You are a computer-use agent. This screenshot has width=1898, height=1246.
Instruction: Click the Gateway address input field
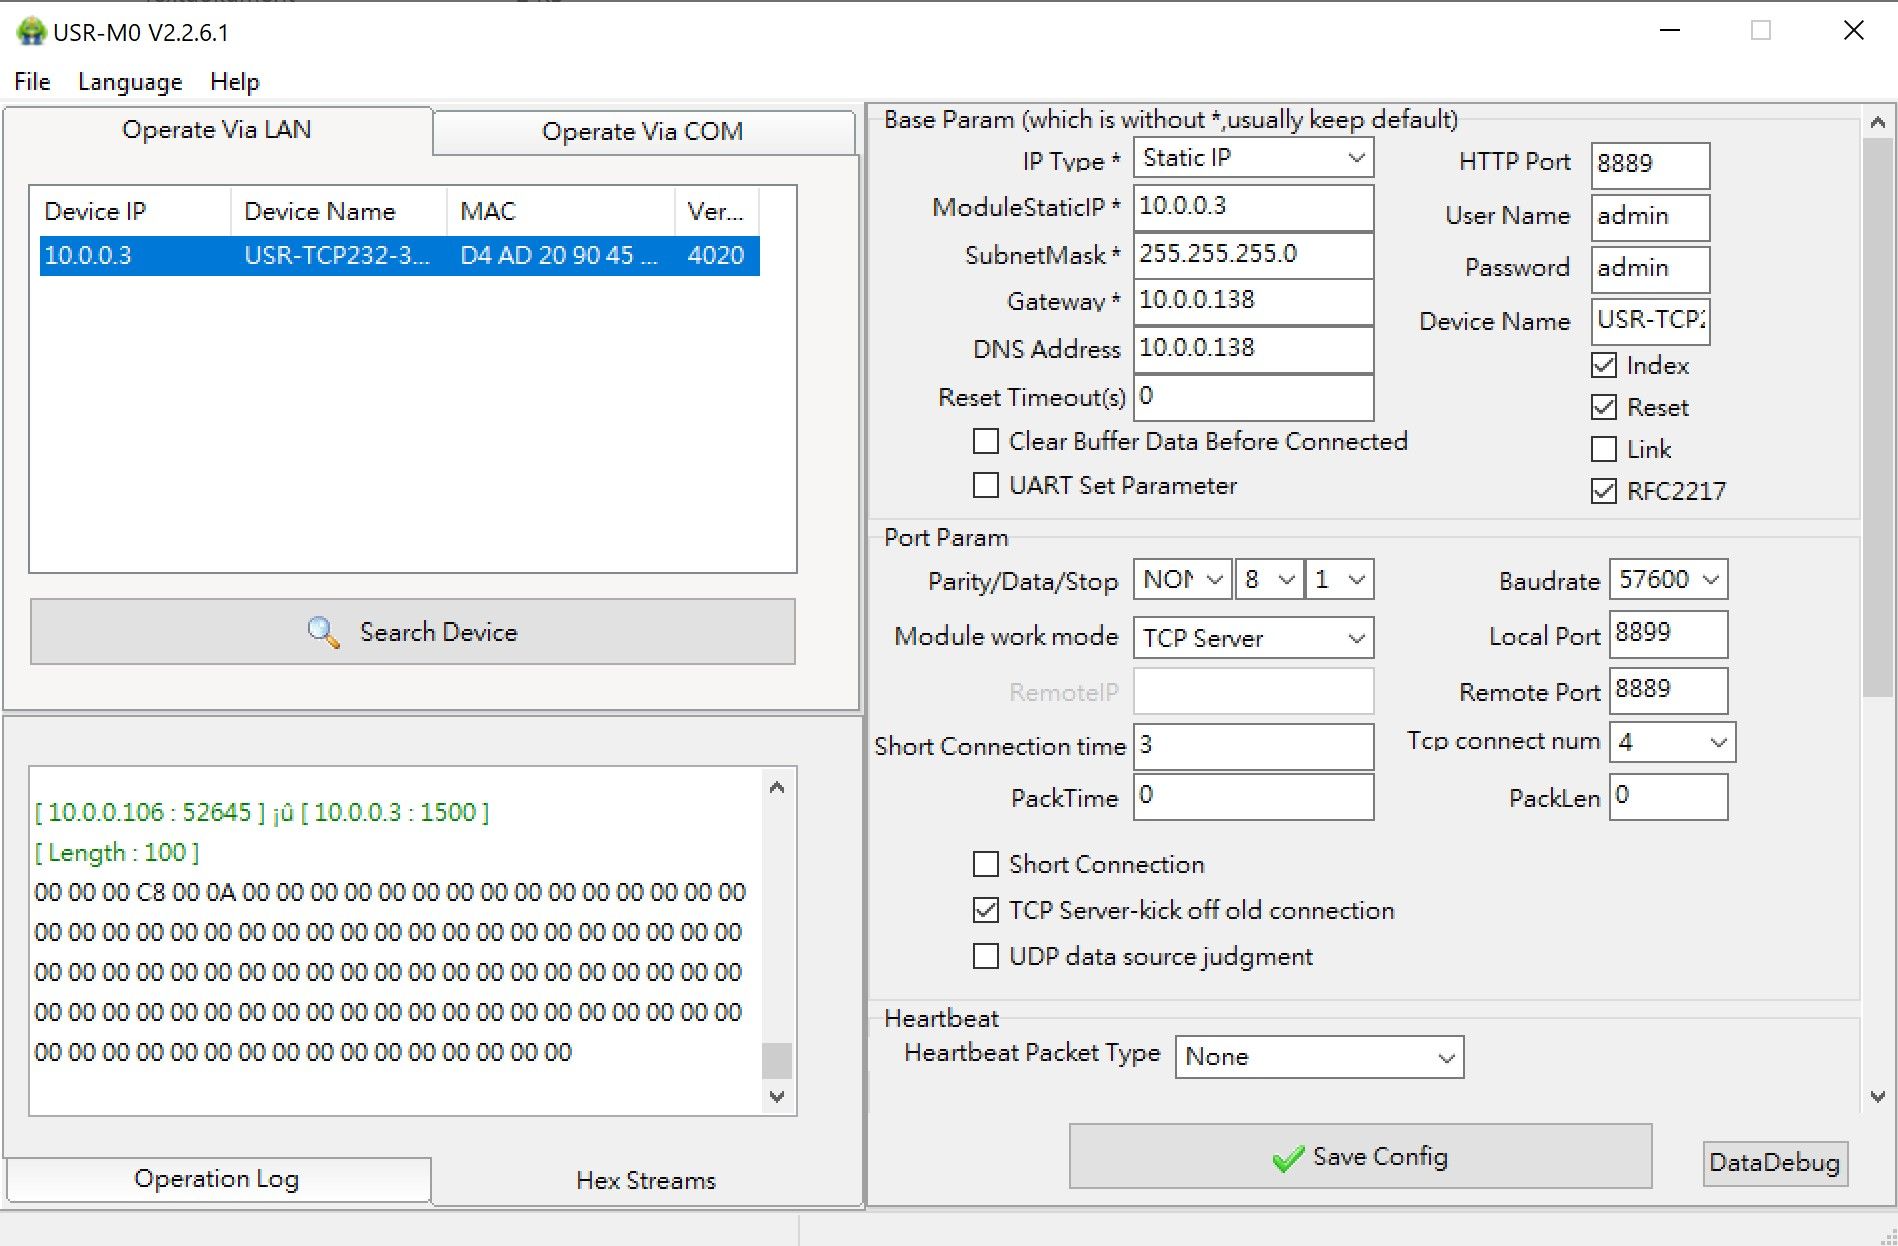[1253, 301]
